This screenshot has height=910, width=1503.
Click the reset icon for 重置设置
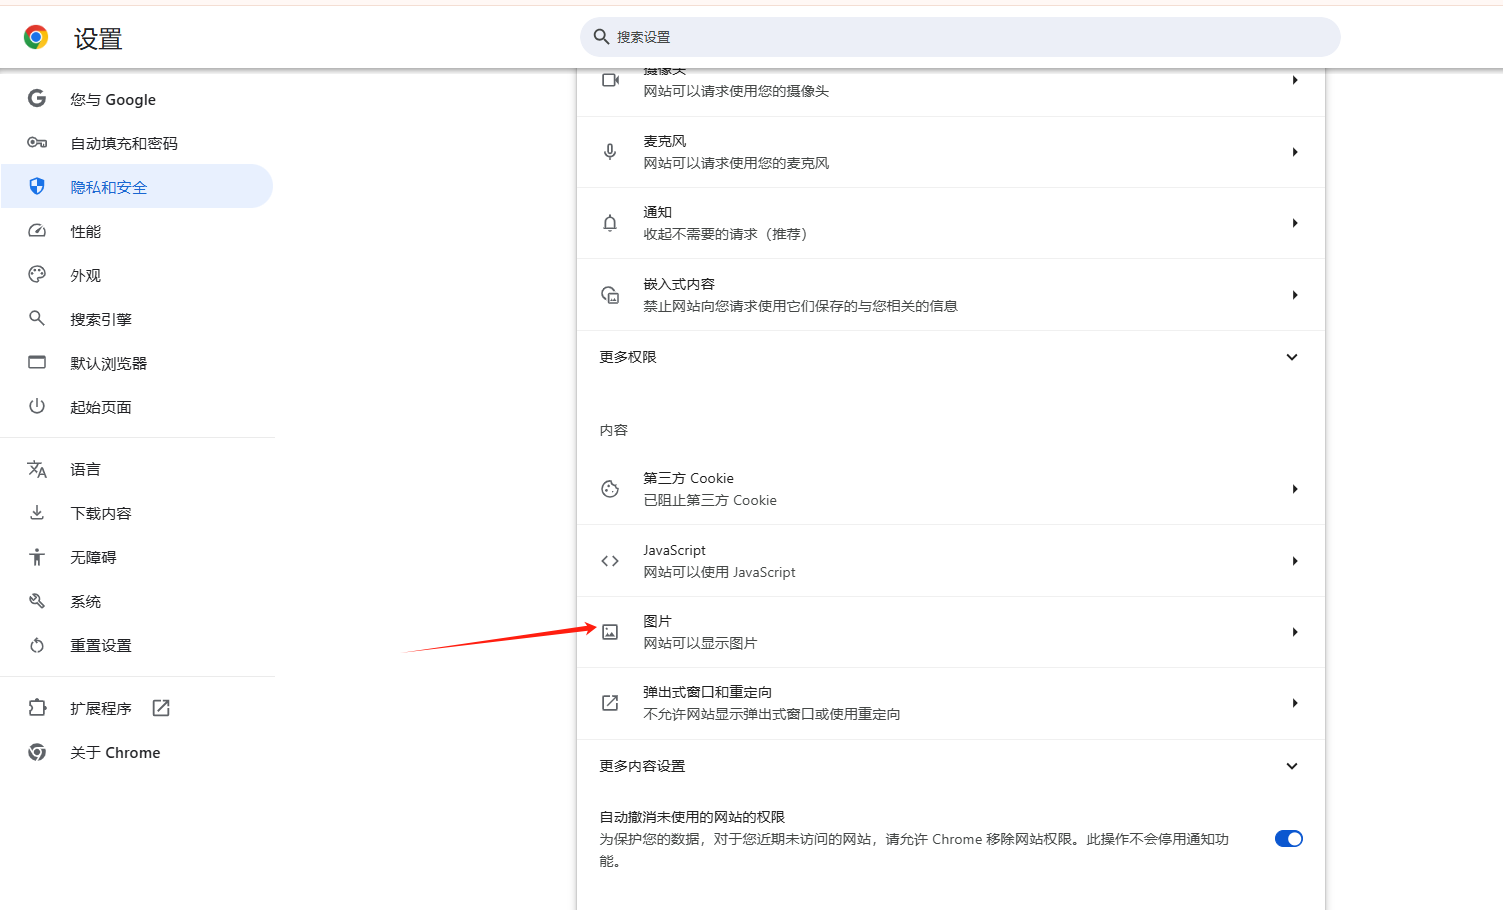[x=37, y=645]
